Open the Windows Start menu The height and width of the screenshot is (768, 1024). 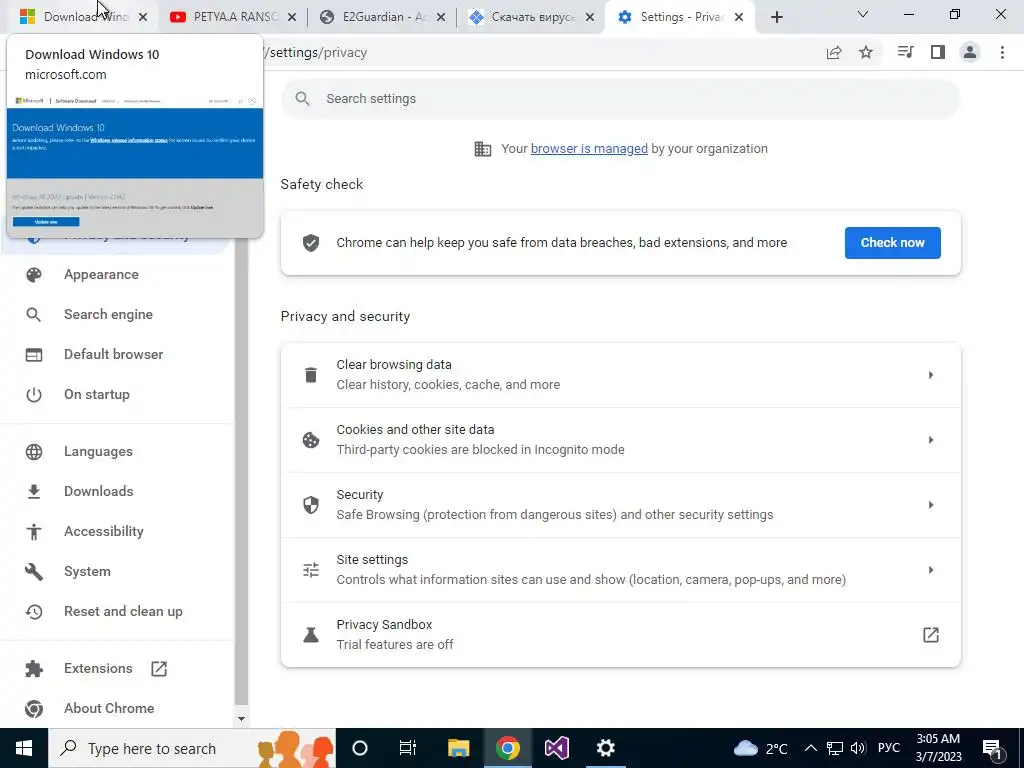tap(24, 748)
